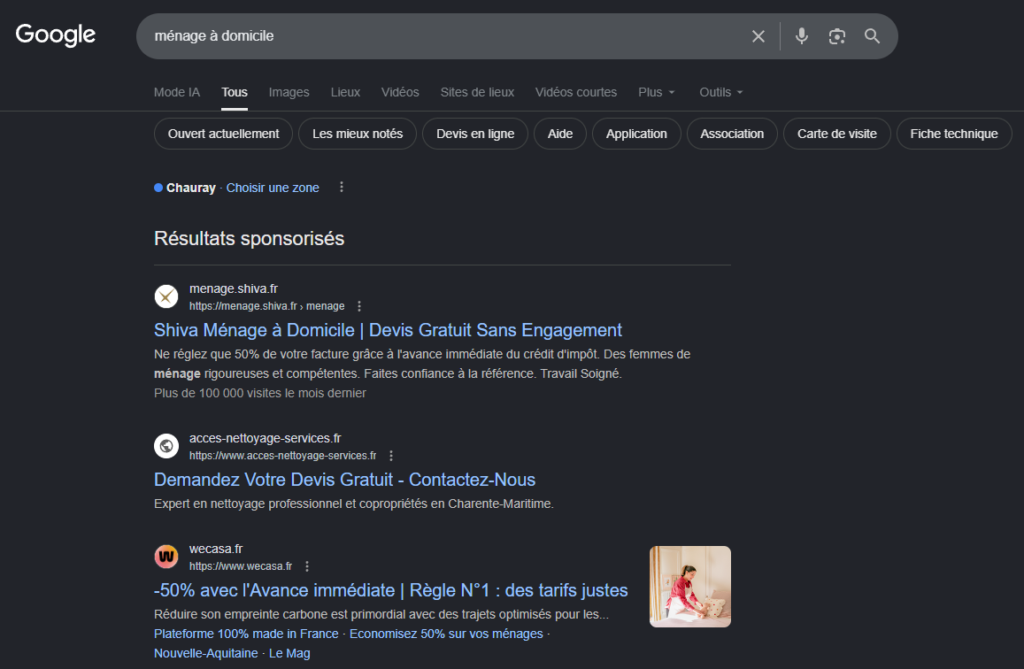
Task: Click the https://menage.shiva.fr › menage URL
Action: tap(267, 306)
